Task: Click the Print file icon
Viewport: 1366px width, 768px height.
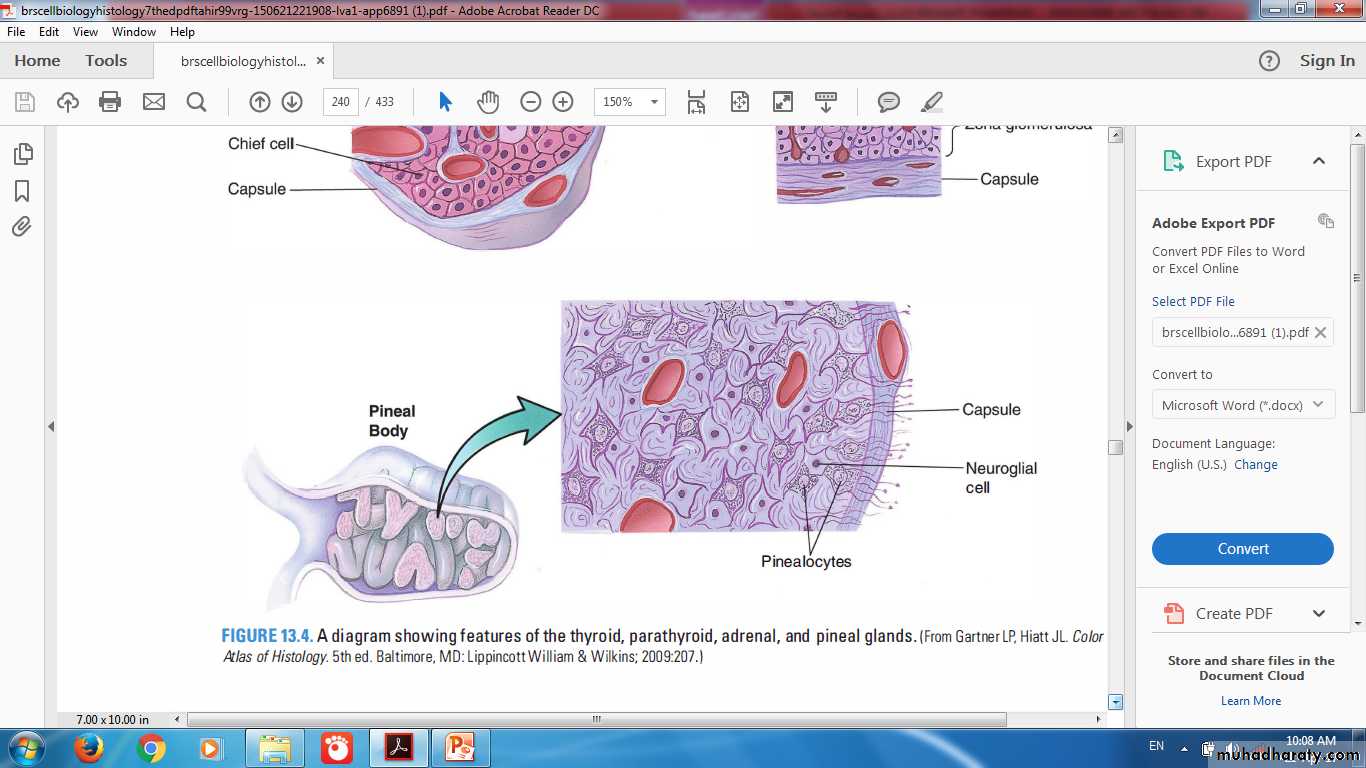Action: click(x=110, y=102)
